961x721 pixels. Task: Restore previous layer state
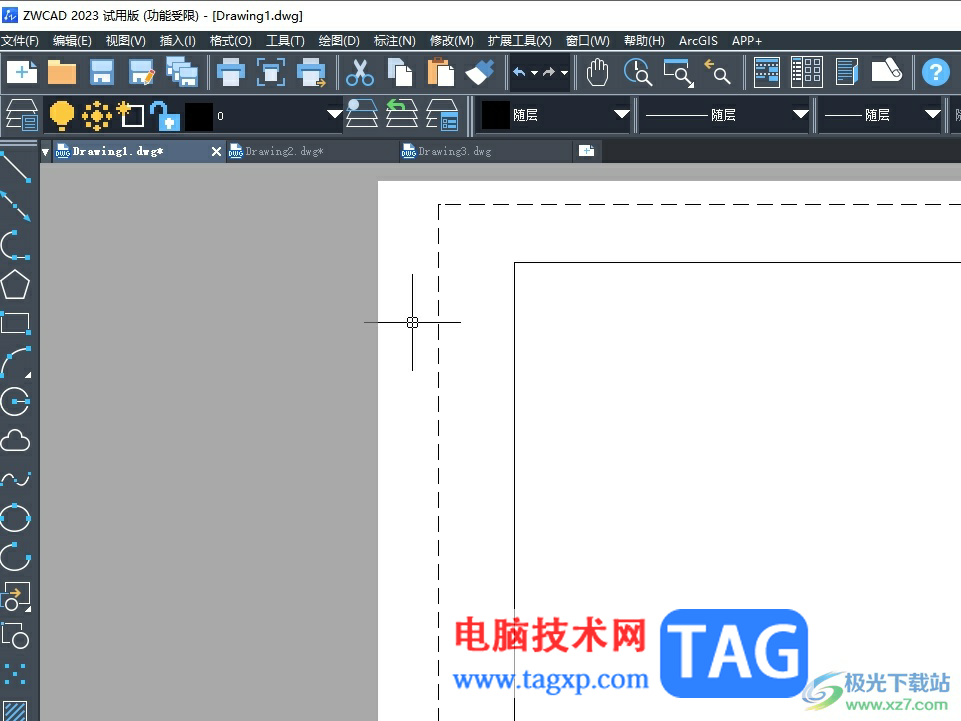(401, 113)
